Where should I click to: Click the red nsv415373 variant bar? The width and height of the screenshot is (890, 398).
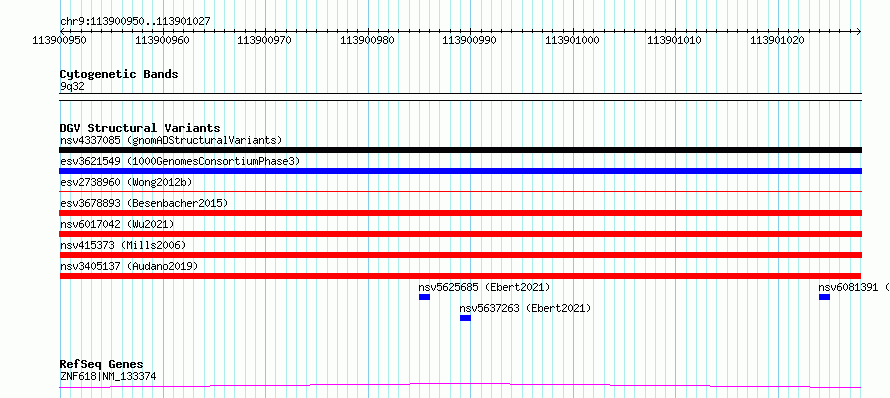click(461, 255)
